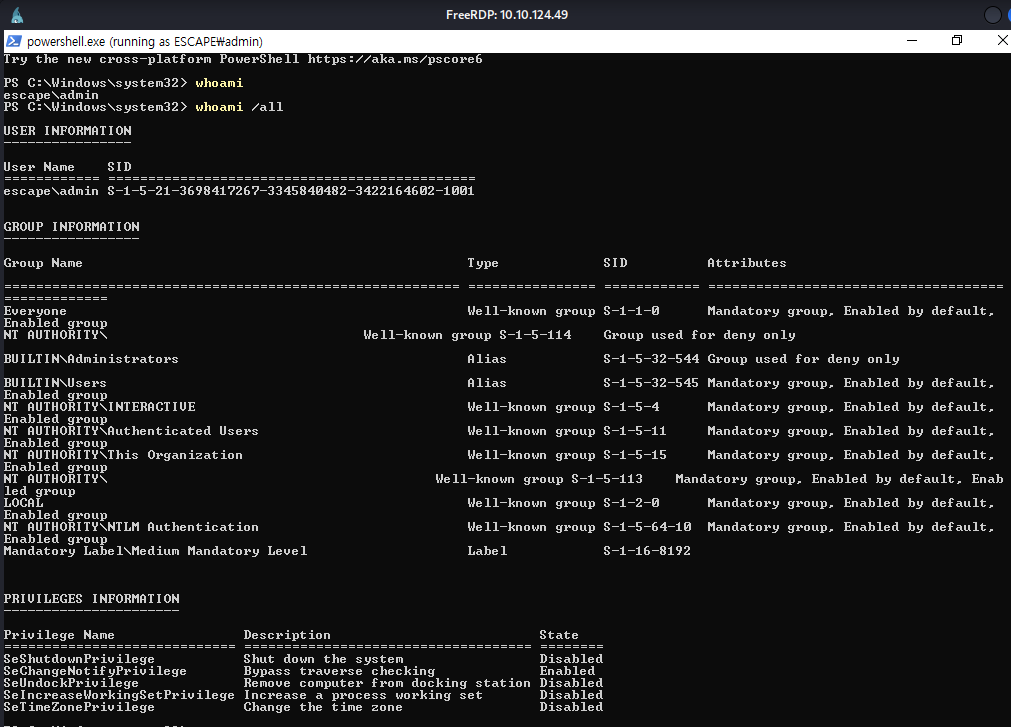The width and height of the screenshot is (1011, 727).
Task: Click the SeTimeZonePrivilege entry
Action: 79,707
